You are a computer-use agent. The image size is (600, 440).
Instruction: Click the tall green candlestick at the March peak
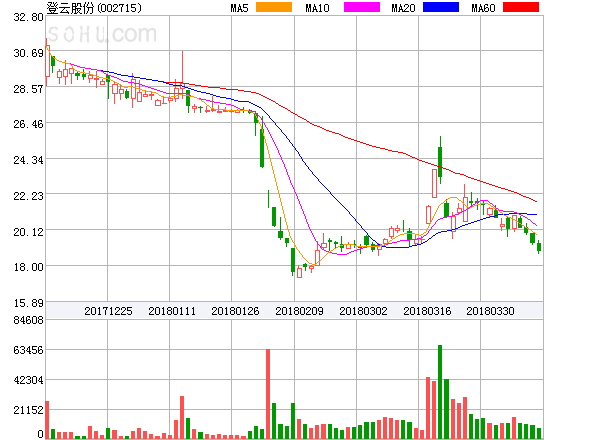tap(440, 161)
